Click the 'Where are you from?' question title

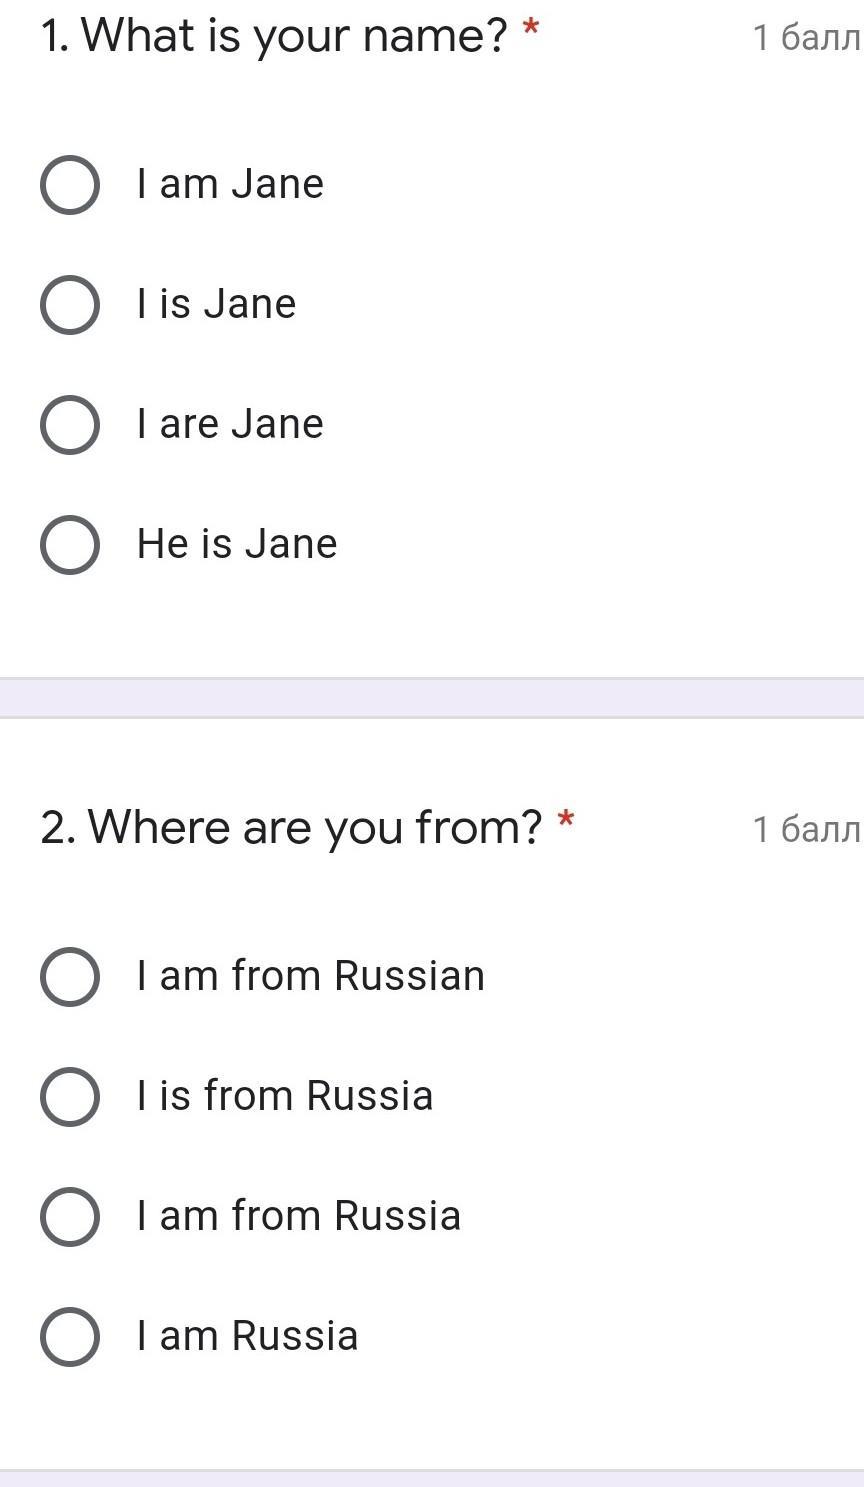pyautogui.click(x=291, y=828)
